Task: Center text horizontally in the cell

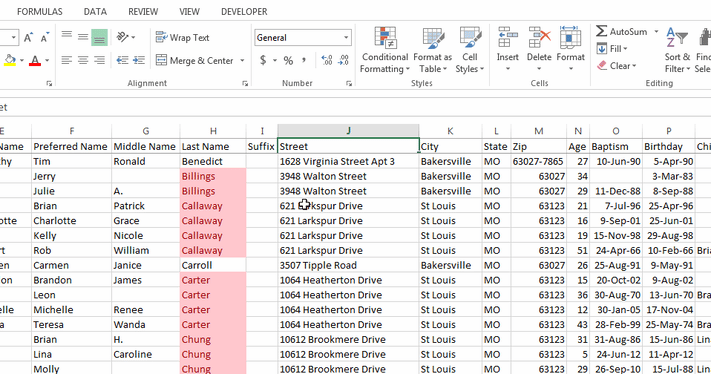Action: 83,60
